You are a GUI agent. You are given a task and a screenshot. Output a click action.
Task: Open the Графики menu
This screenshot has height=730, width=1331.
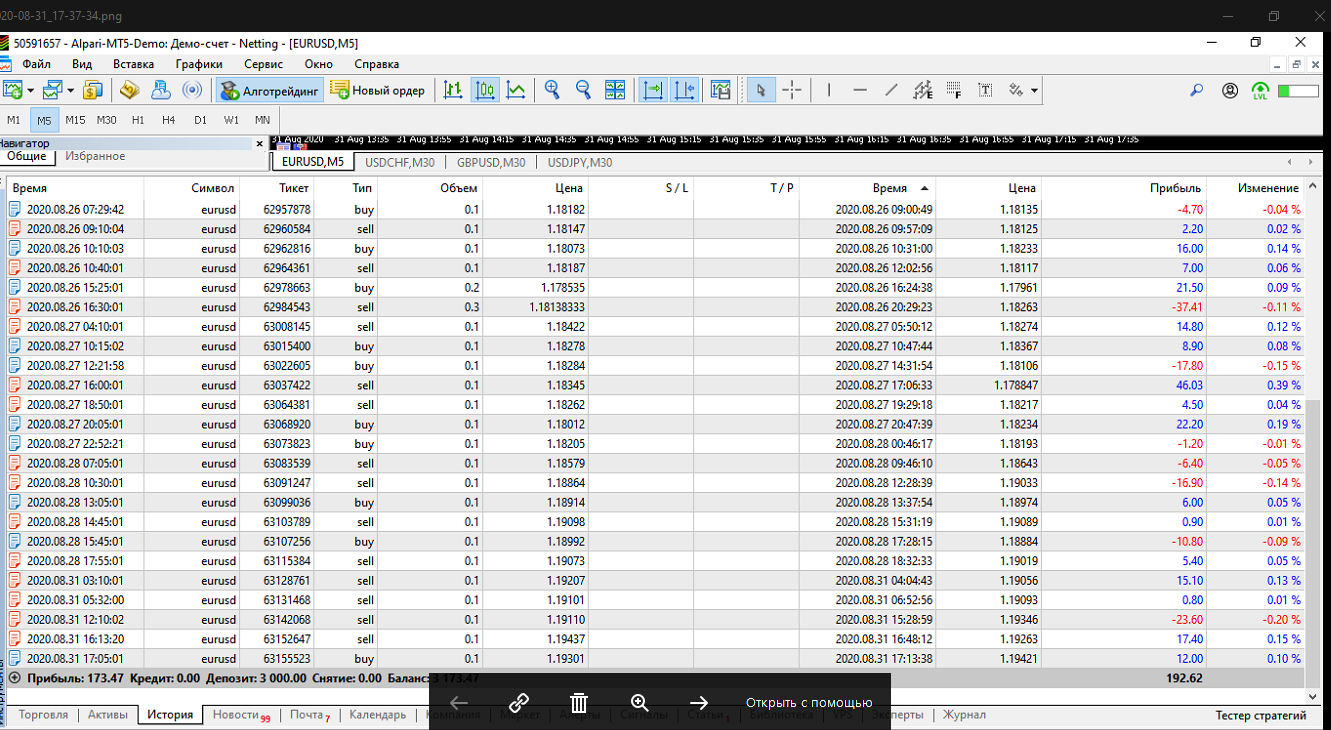point(199,64)
